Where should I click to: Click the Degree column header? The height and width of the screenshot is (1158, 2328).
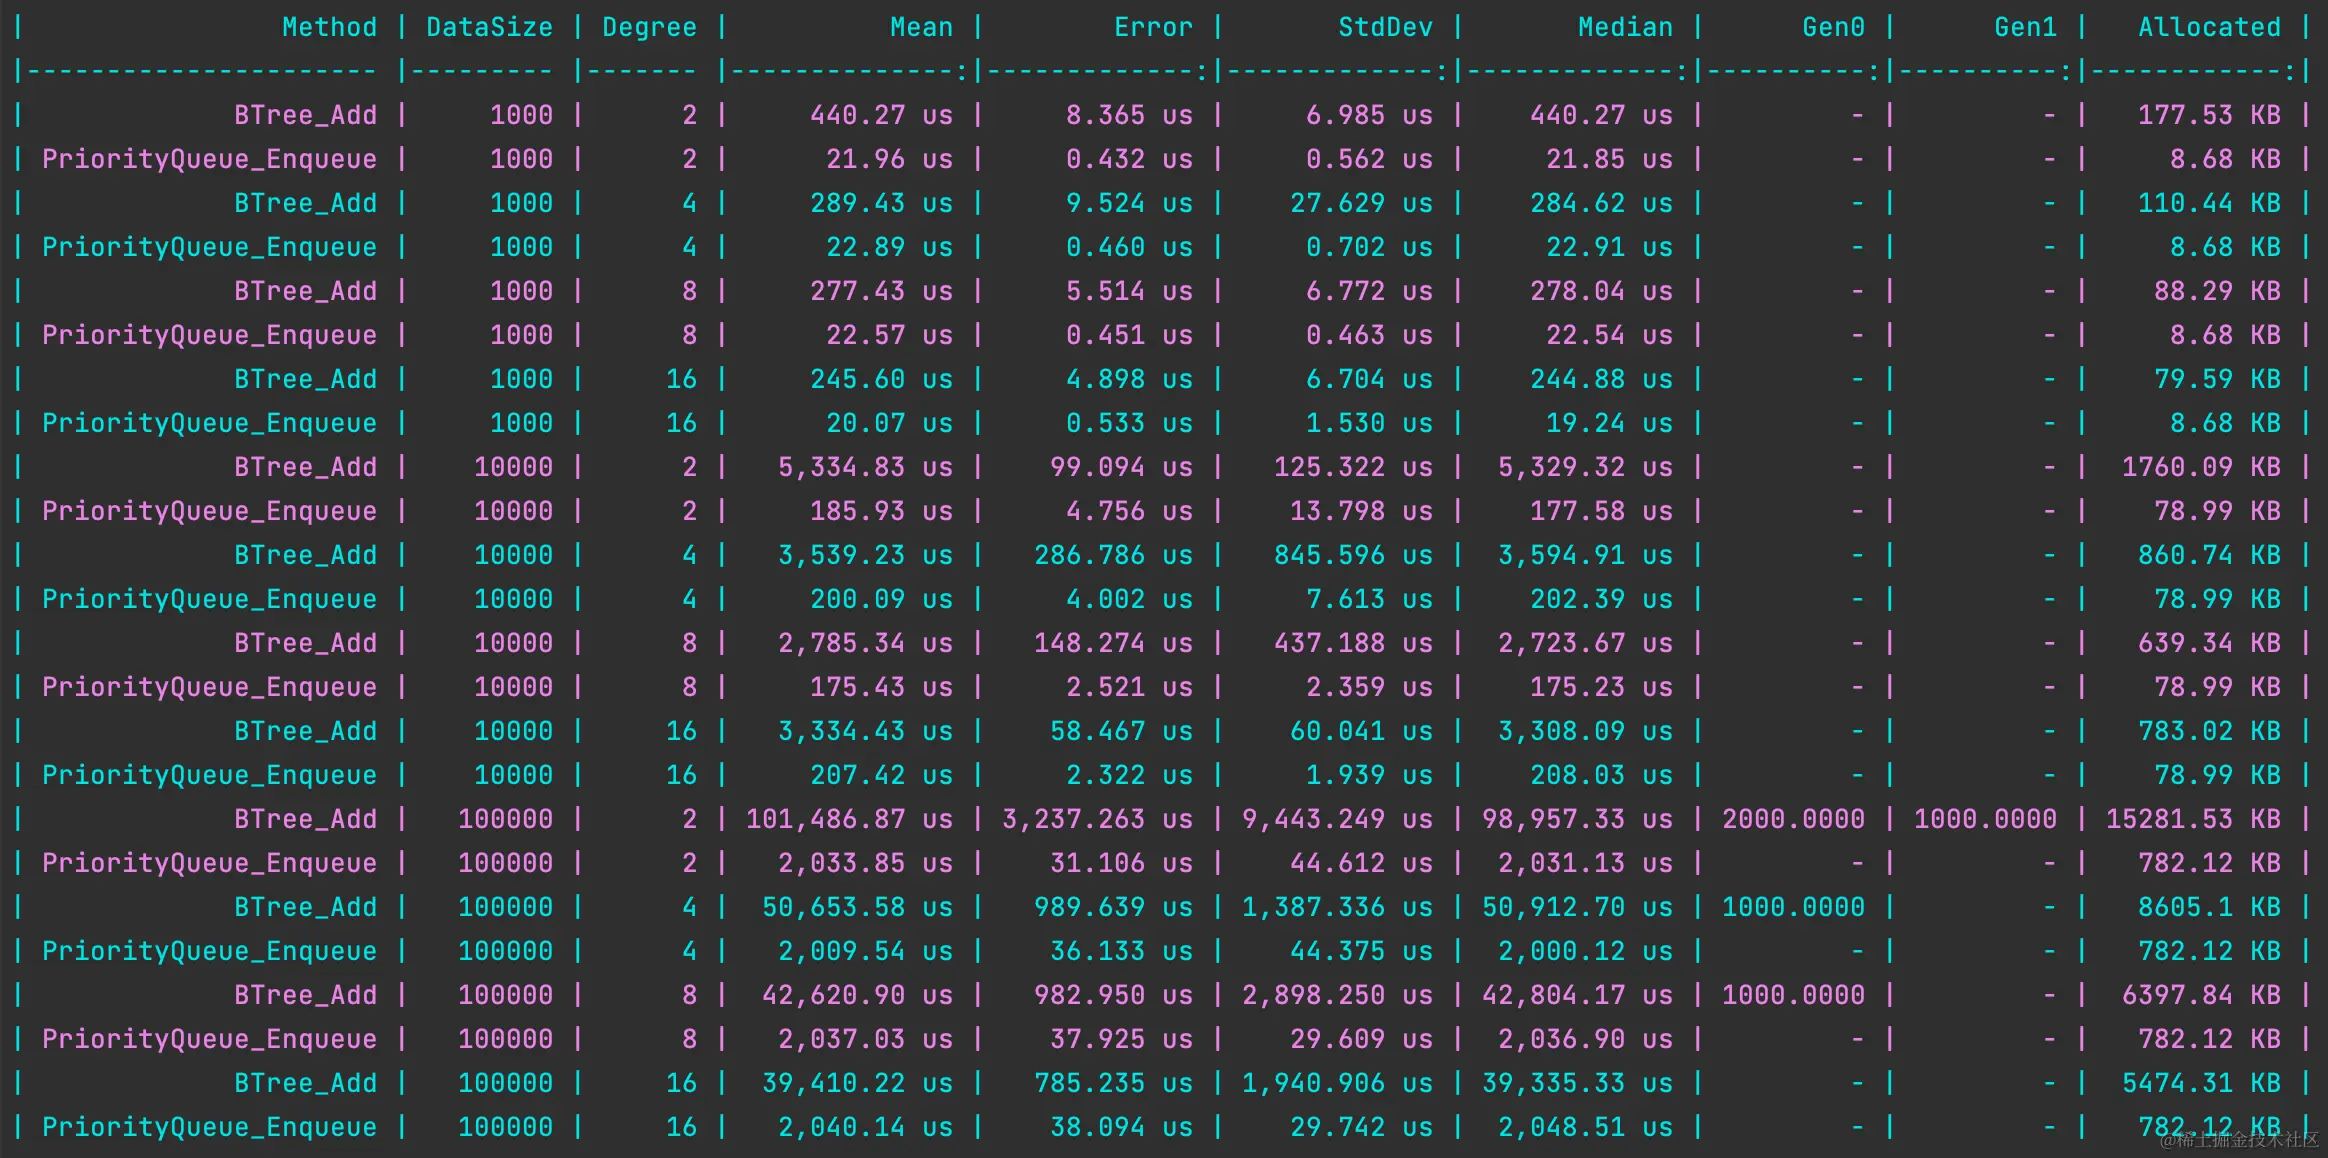click(x=649, y=27)
